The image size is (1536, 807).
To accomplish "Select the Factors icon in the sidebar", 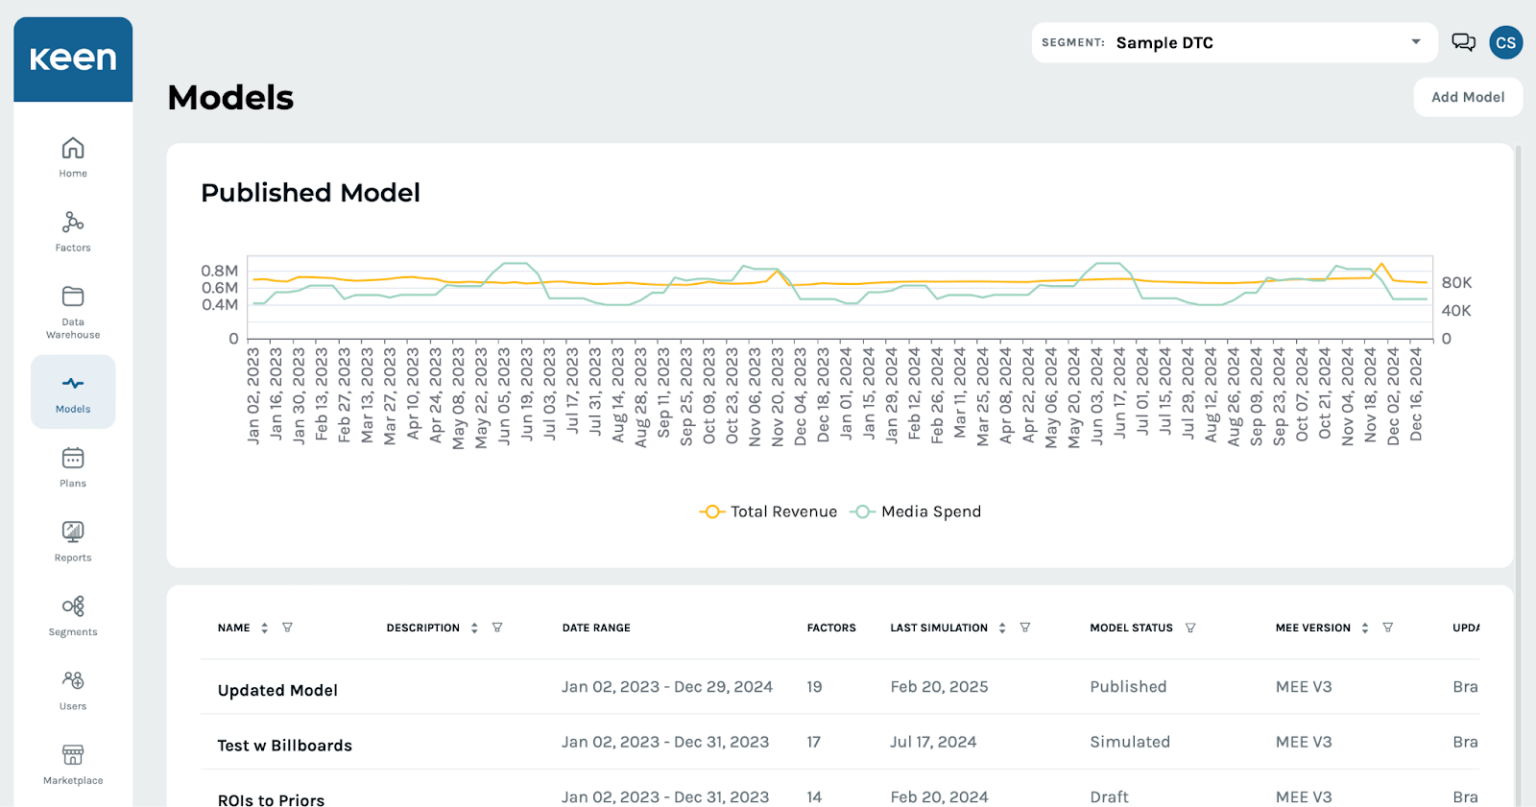I will (72, 230).
